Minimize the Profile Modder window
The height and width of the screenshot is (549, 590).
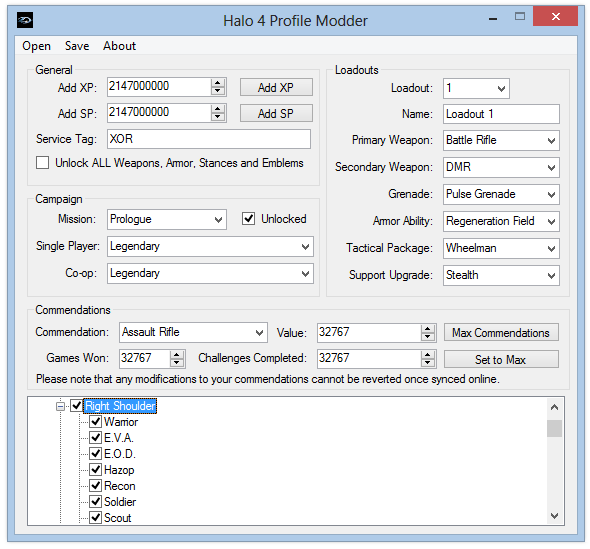tap(493, 18)
